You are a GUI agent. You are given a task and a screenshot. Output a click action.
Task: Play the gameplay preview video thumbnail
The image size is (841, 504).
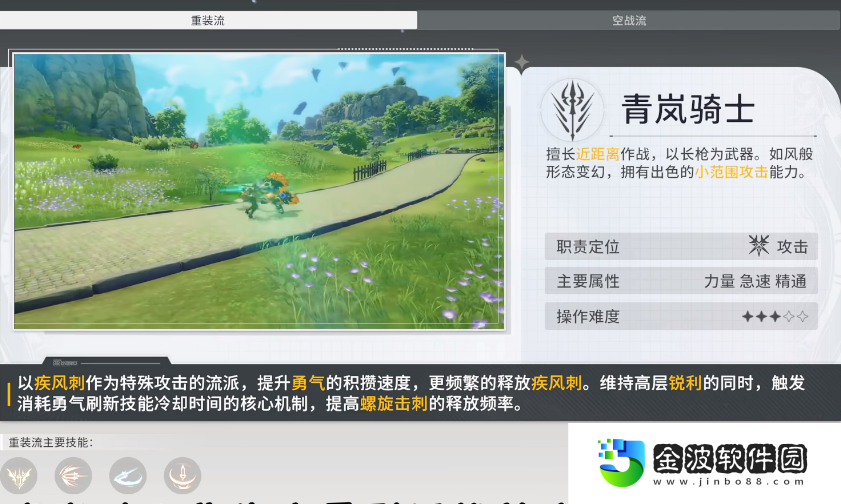click(259, 191)
